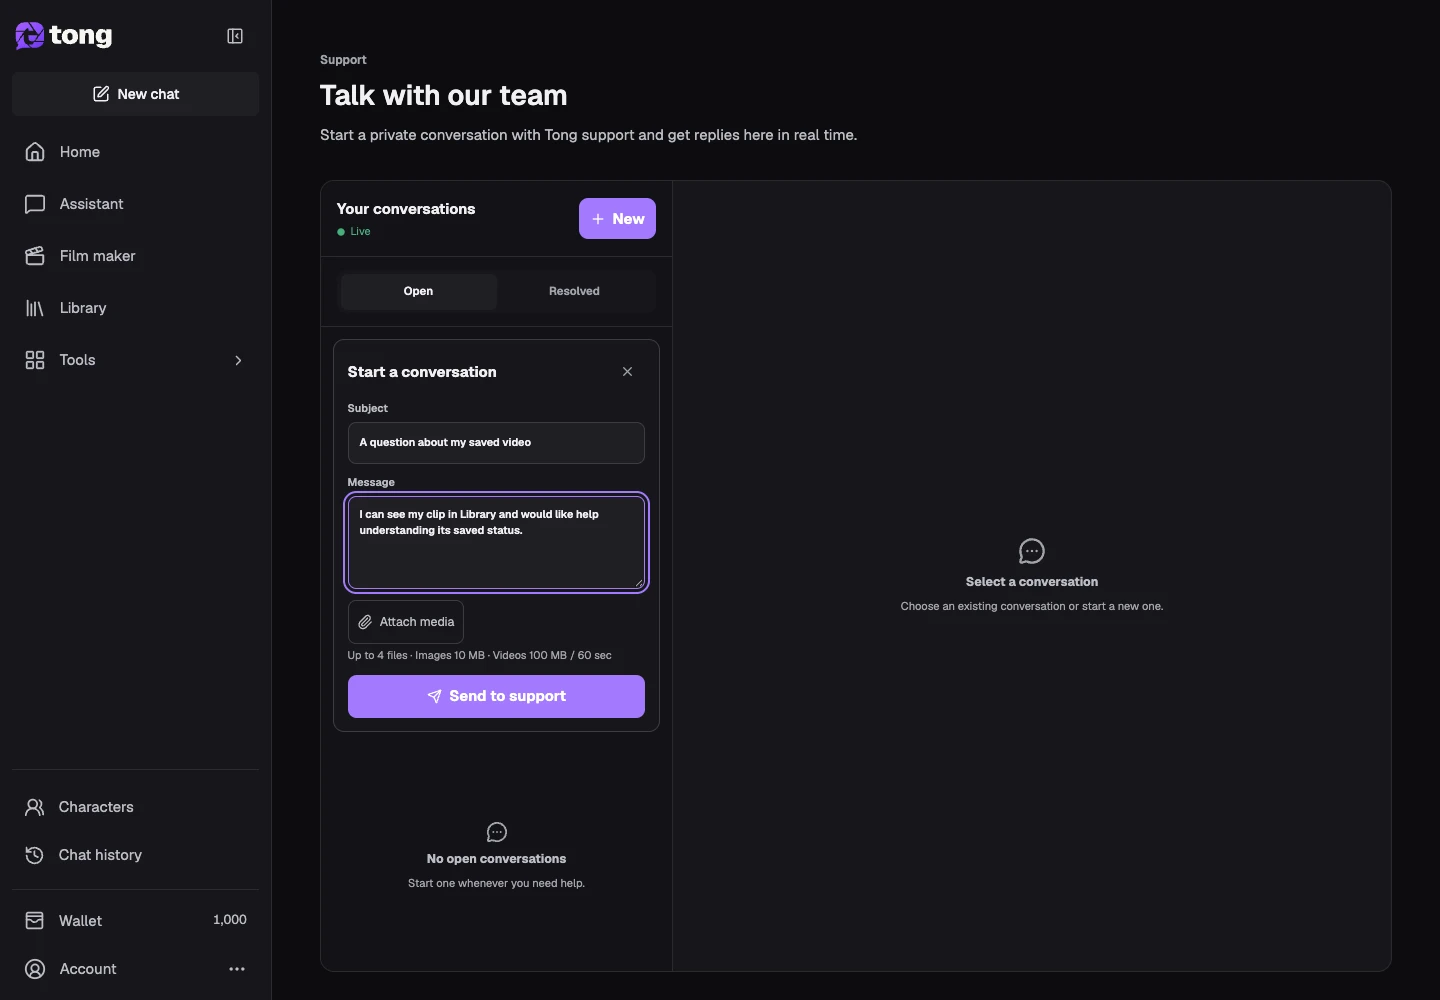Image resolution: width=1440 pixels, height=1000 pixels.
Task: Attach media to the conversation
Action: point(406,622)
